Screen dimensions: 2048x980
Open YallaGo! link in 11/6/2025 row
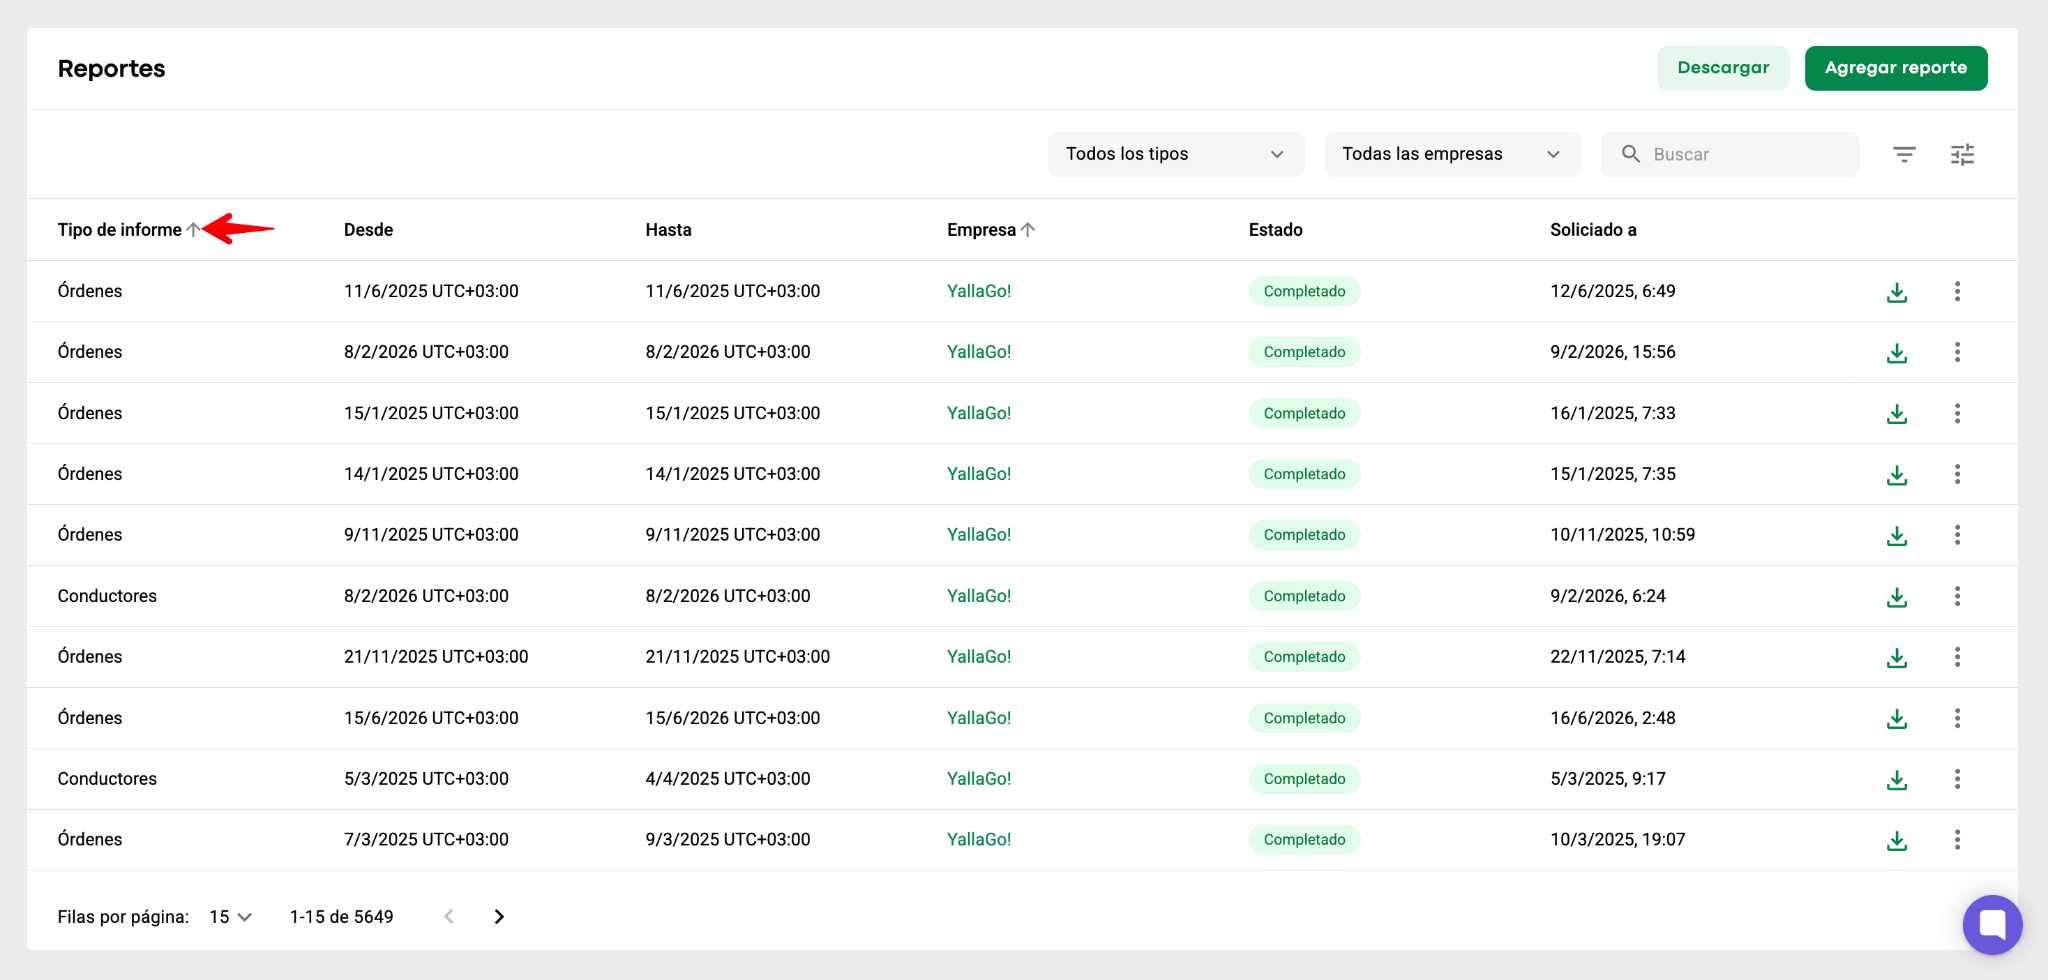tap(979, 291)
